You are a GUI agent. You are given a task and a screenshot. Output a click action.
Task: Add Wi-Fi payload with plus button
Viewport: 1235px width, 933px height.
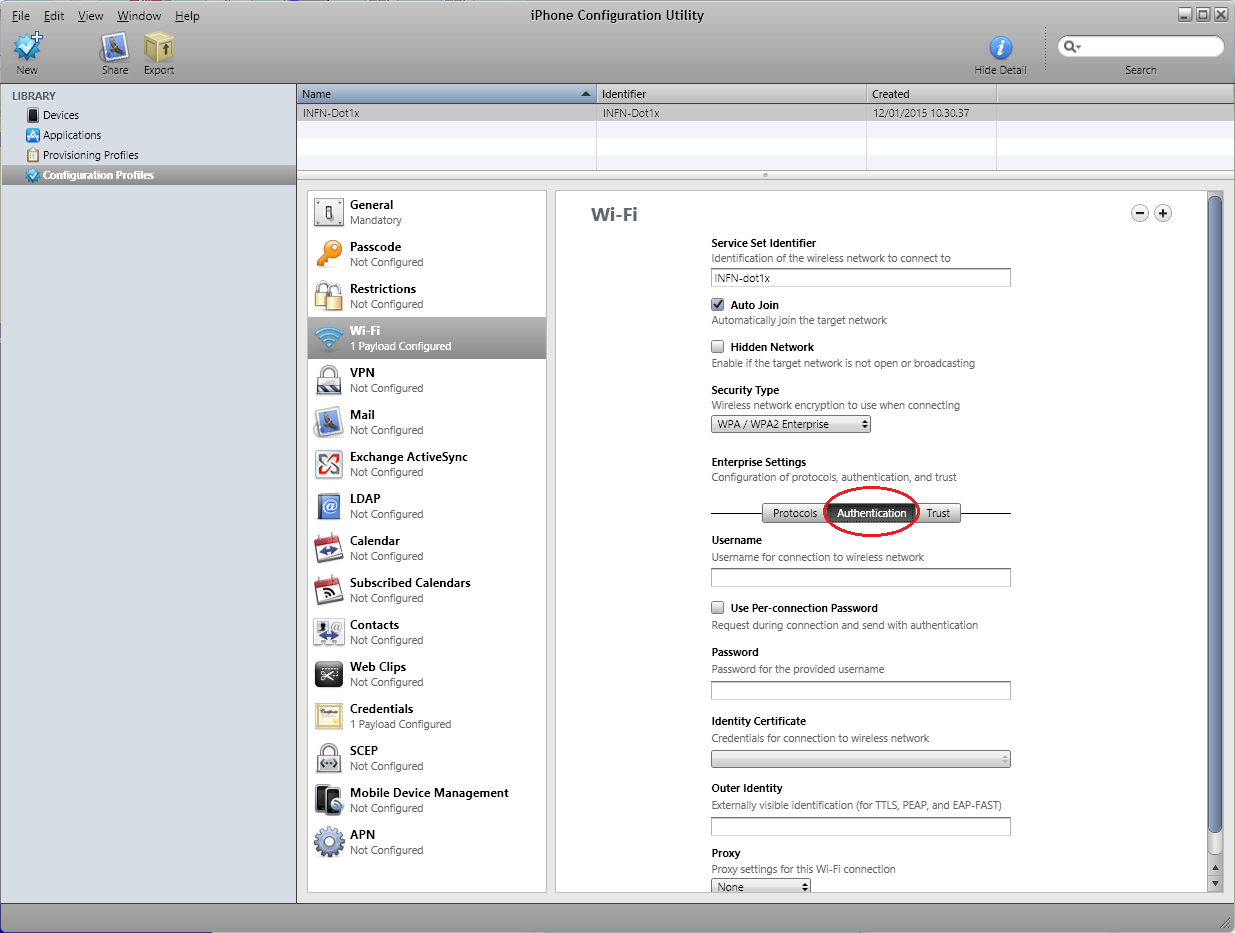coord(1163,213)
